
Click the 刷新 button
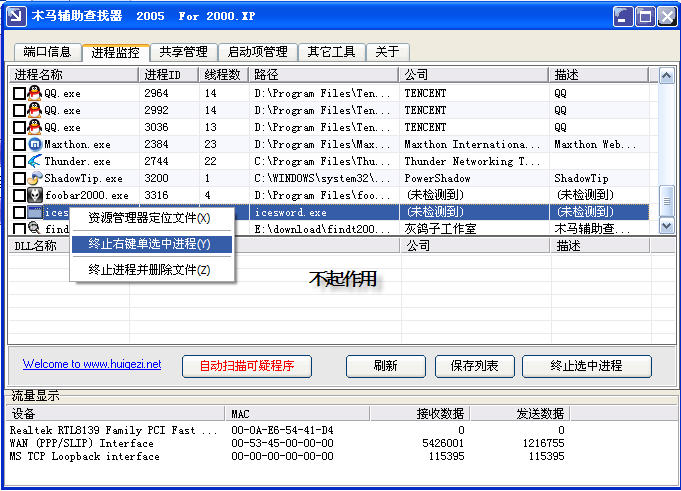click(386, 366)
